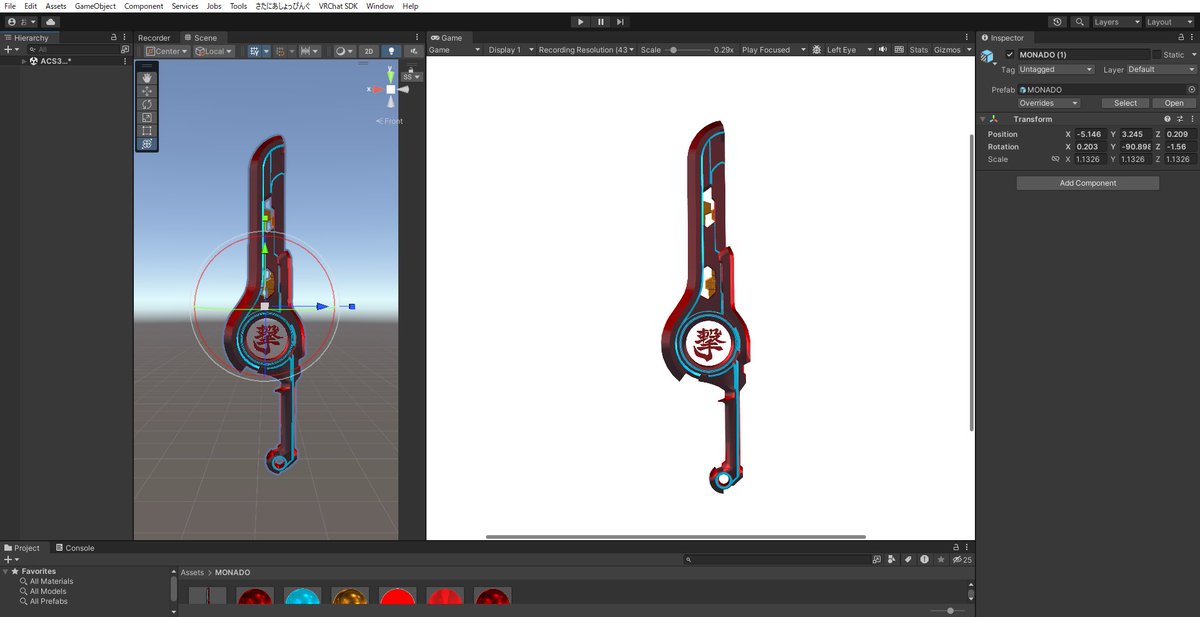1200x617 pixels.
Task: Open the File menu
Action: pos(10,6)
